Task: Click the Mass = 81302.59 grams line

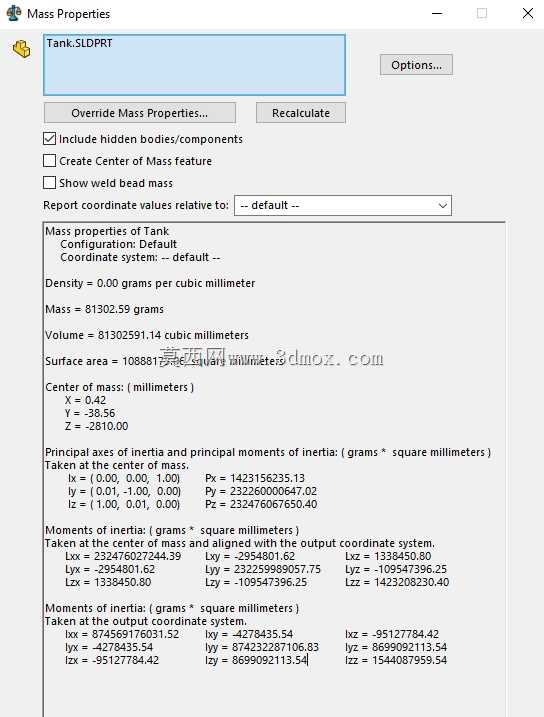Action: (x=104, y=309)
